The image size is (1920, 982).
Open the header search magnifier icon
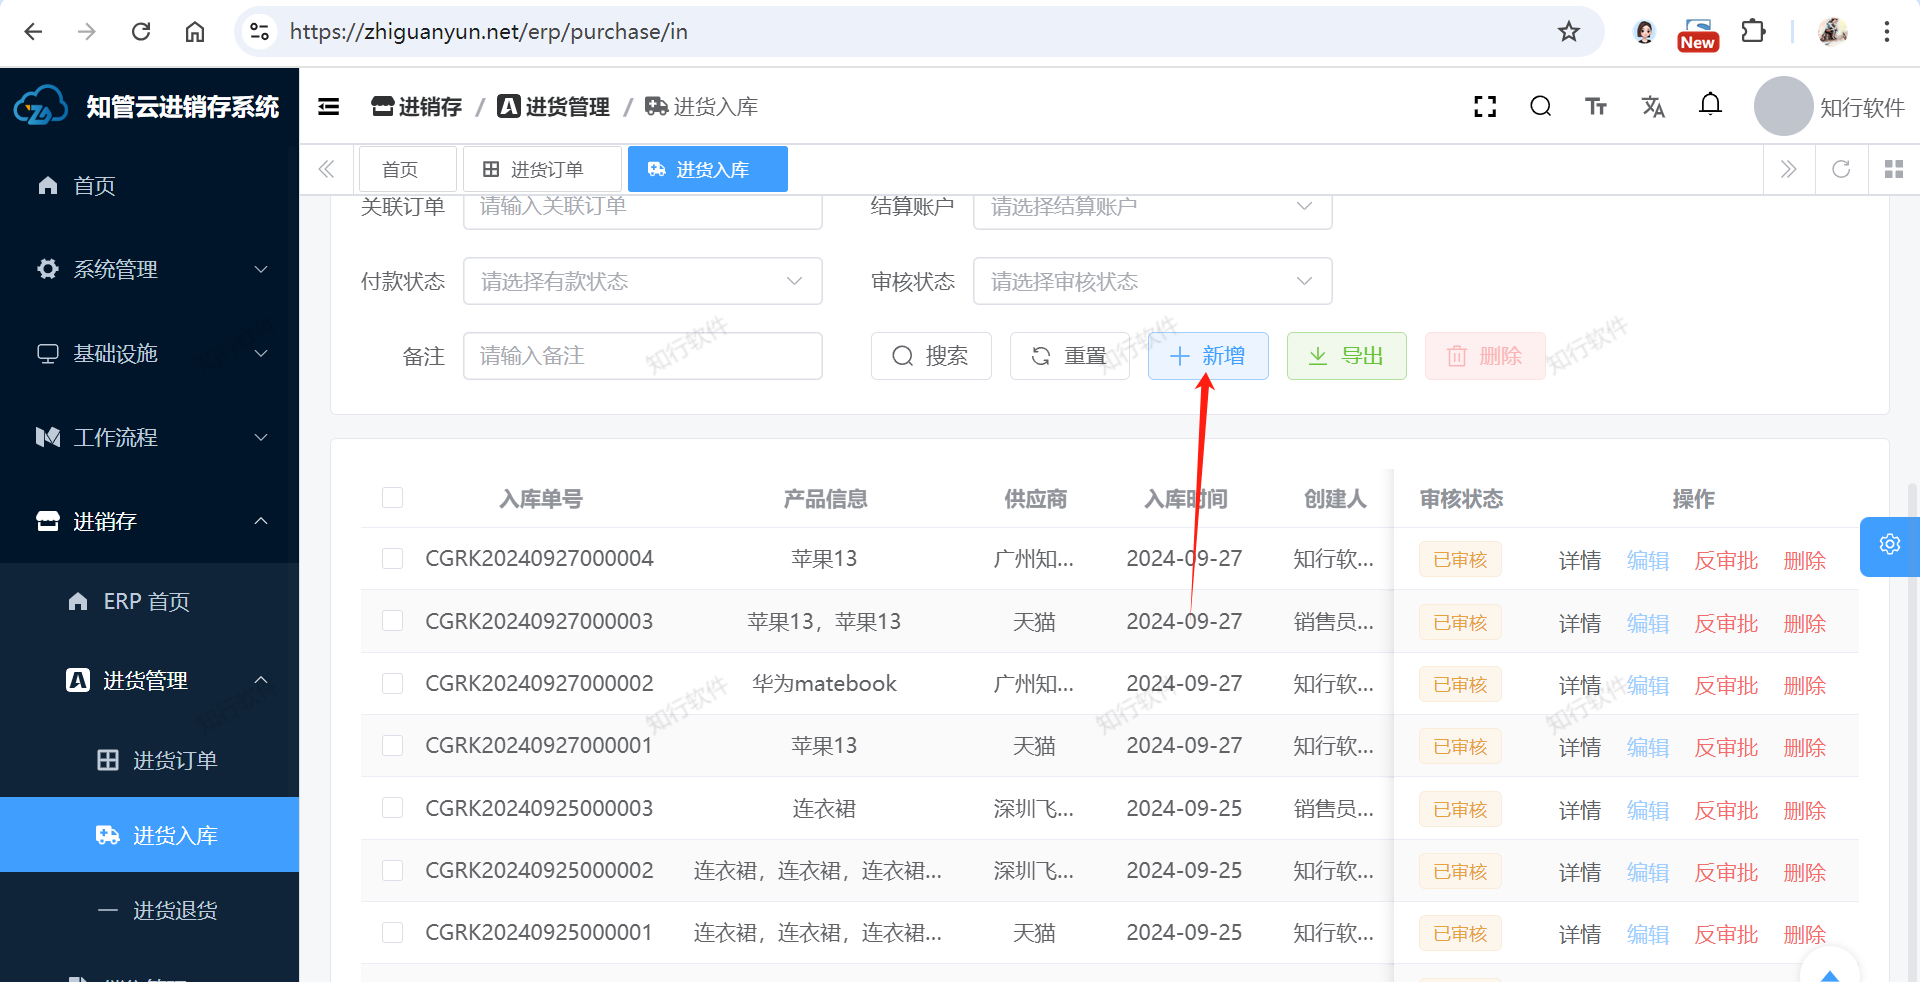[x=1540, y=107]
